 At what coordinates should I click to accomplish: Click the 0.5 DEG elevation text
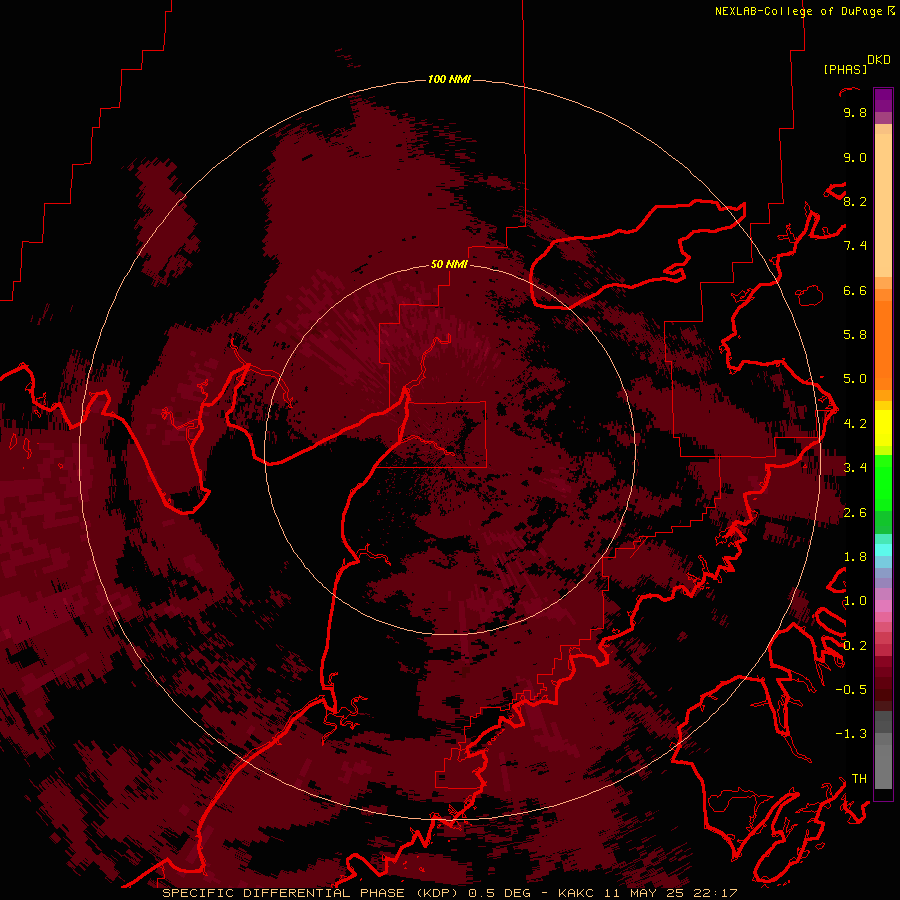pos(501,893)
